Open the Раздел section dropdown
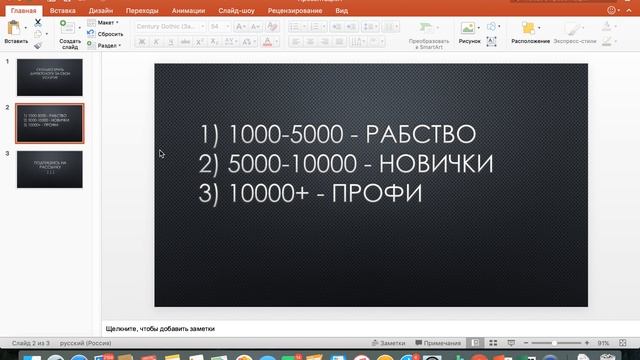 pos(104,46)
